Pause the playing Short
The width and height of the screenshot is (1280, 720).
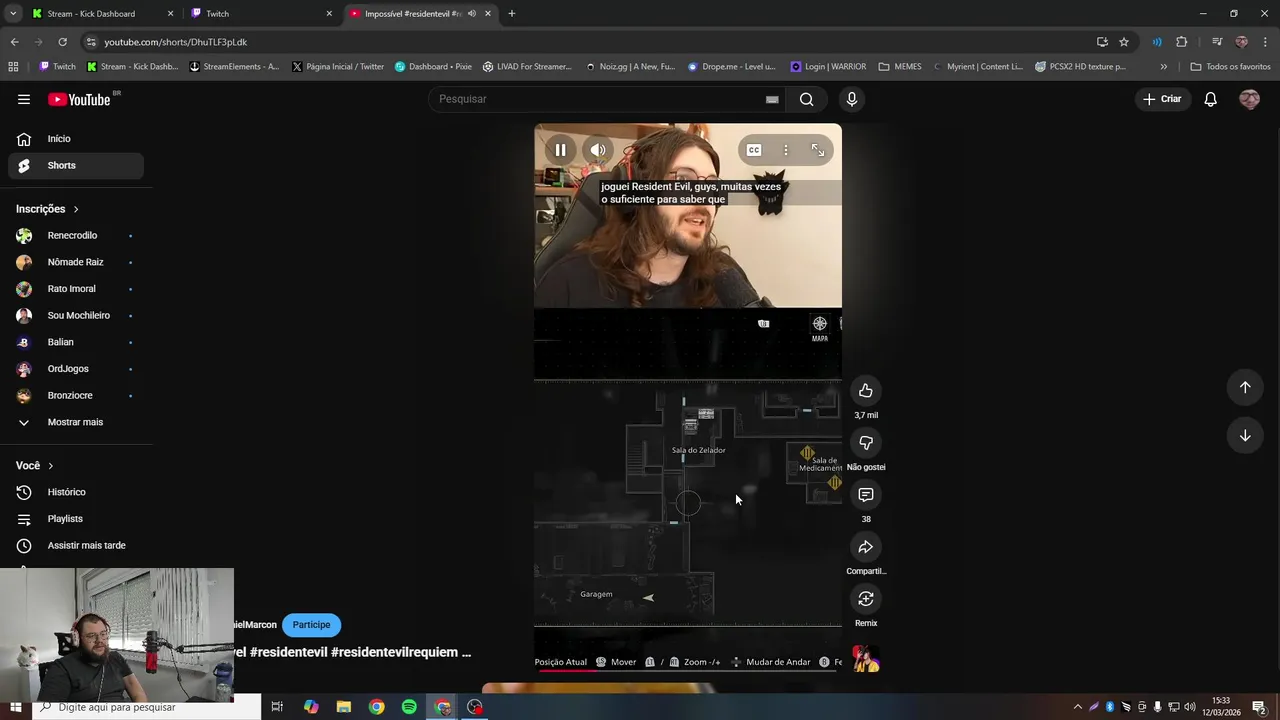pos(561,150)
